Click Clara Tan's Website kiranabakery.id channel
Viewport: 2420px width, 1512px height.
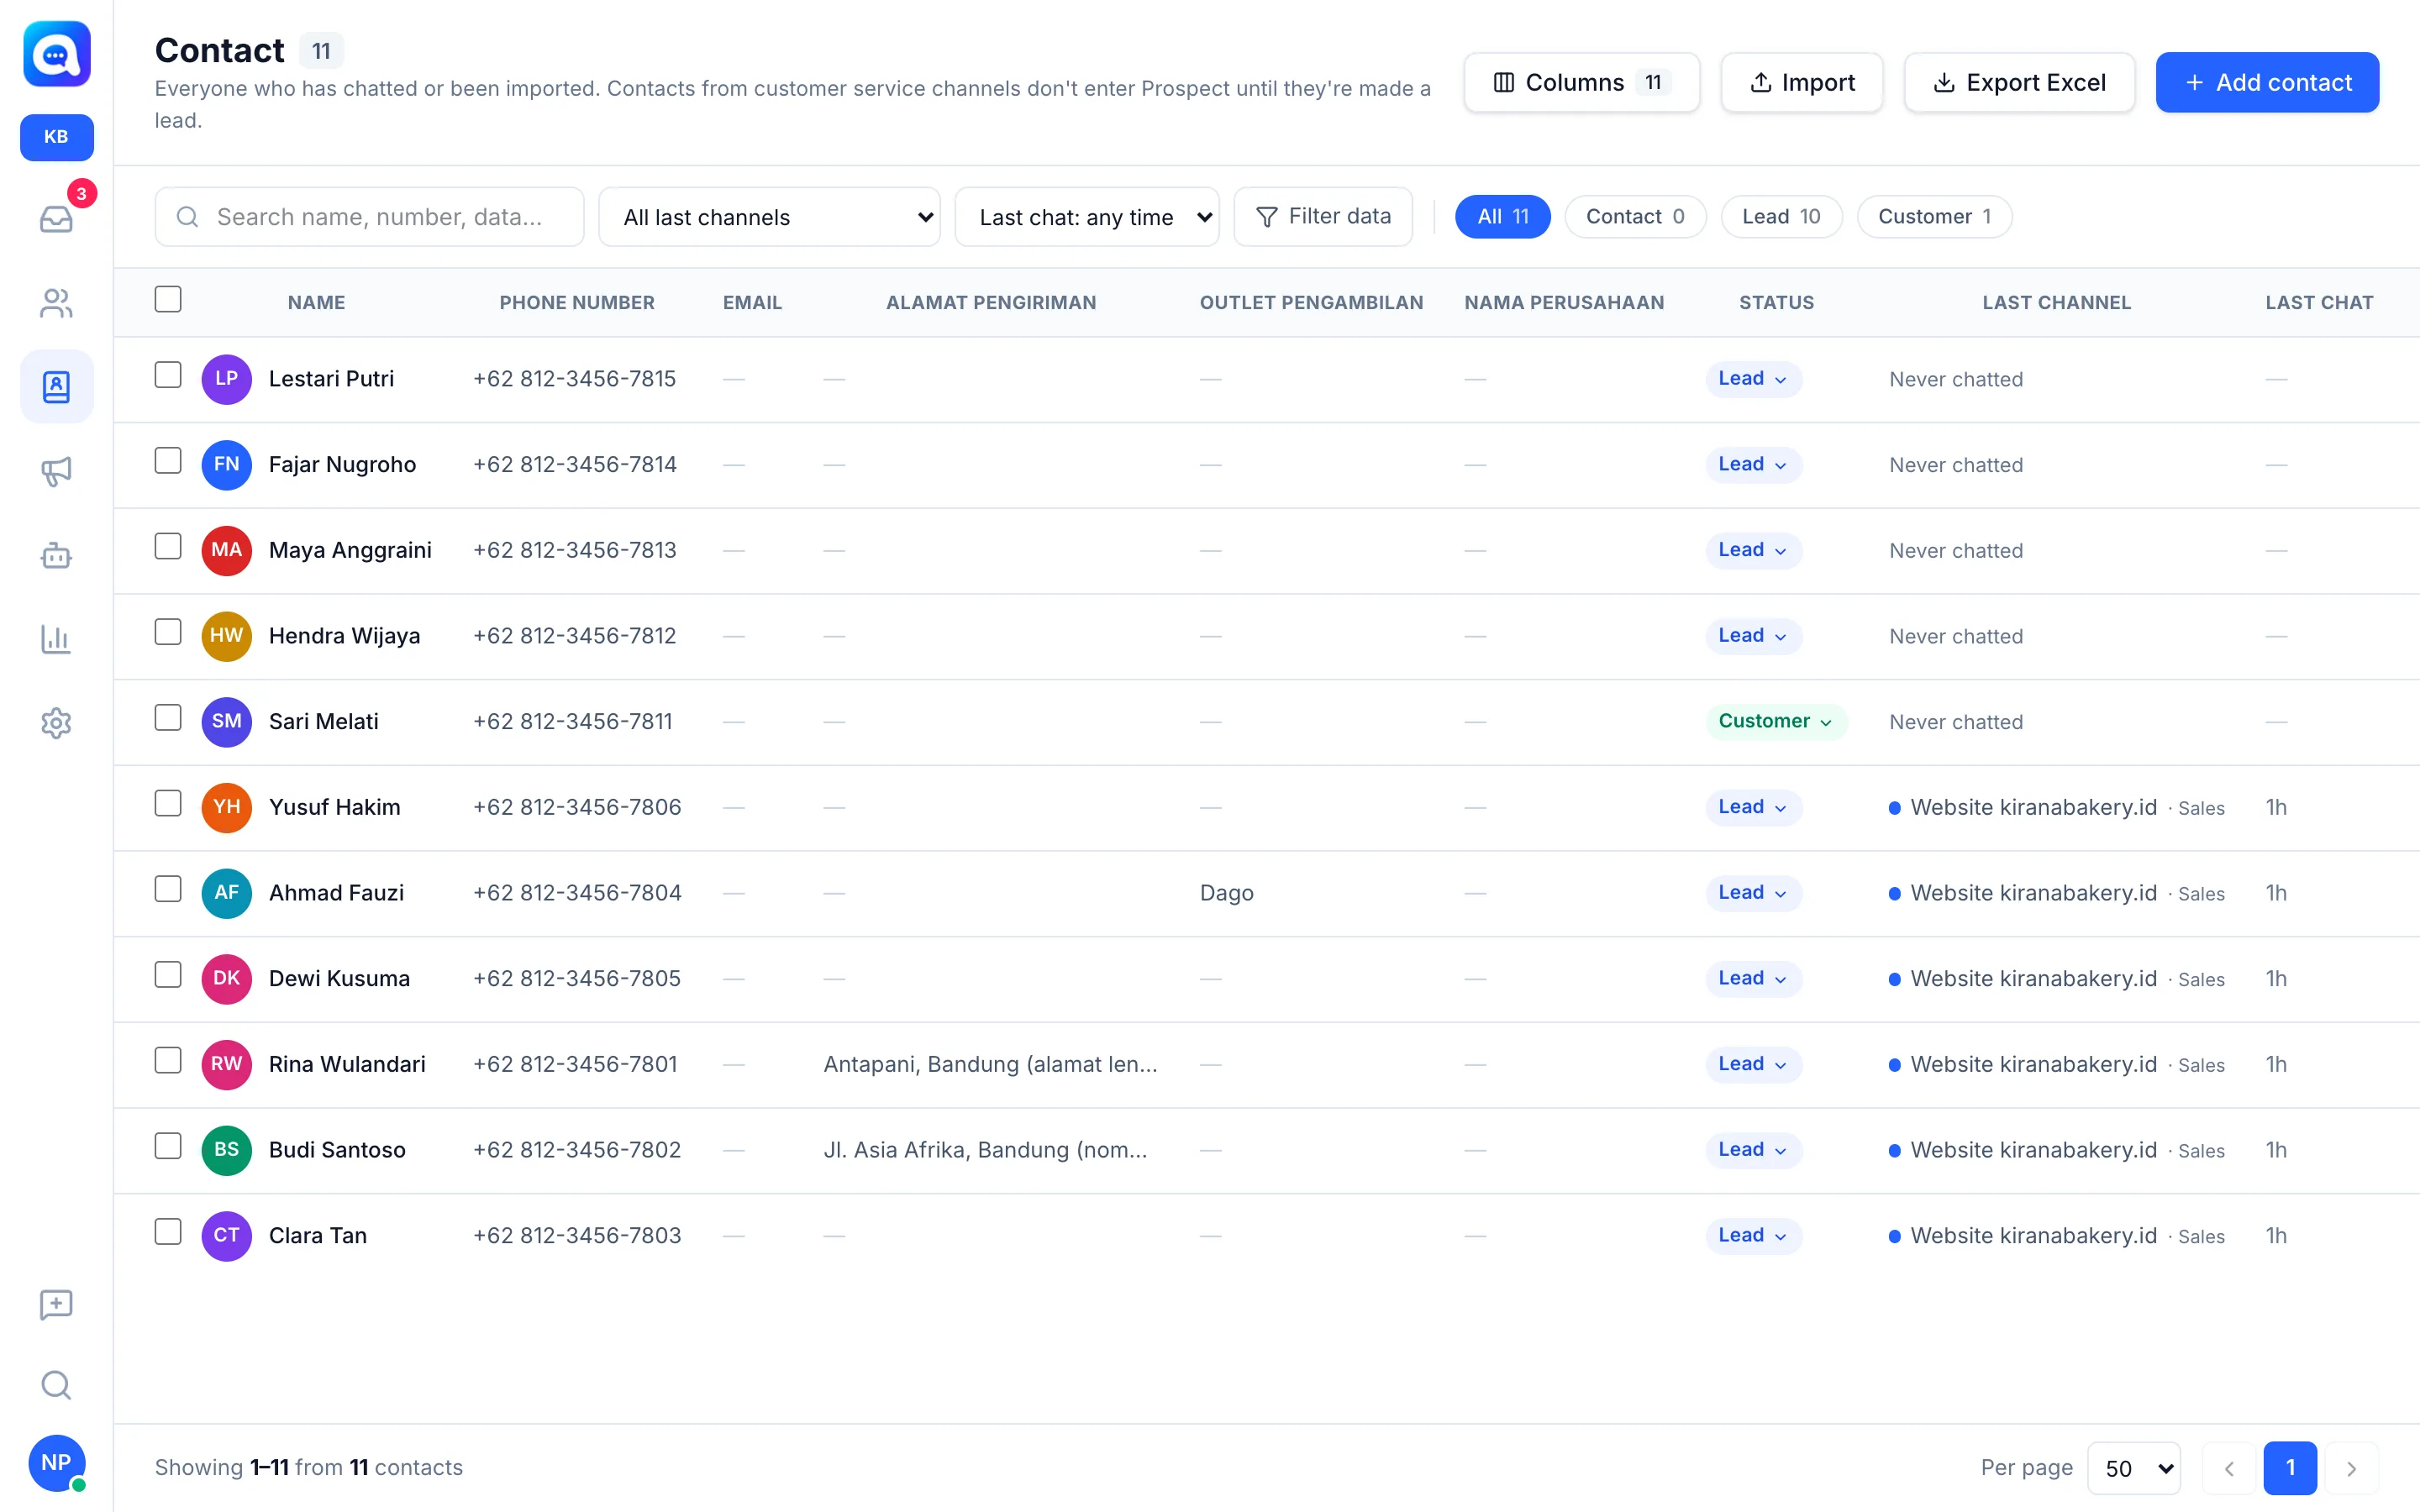2033,1236
